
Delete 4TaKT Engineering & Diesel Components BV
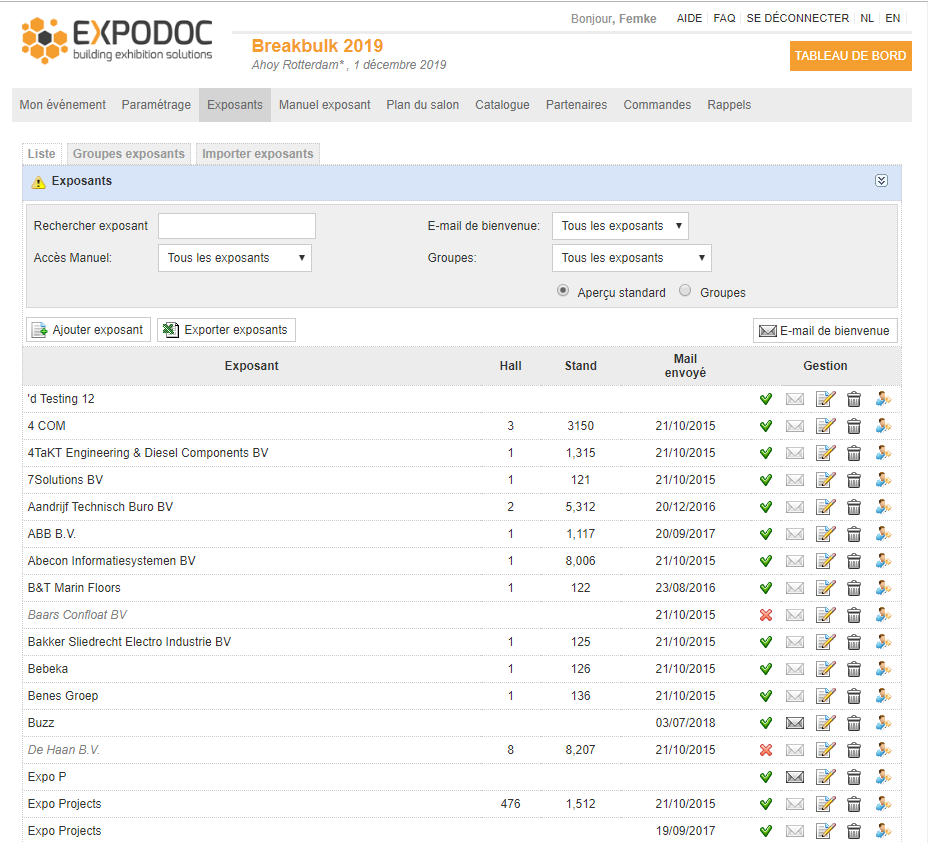click(854, 453)
